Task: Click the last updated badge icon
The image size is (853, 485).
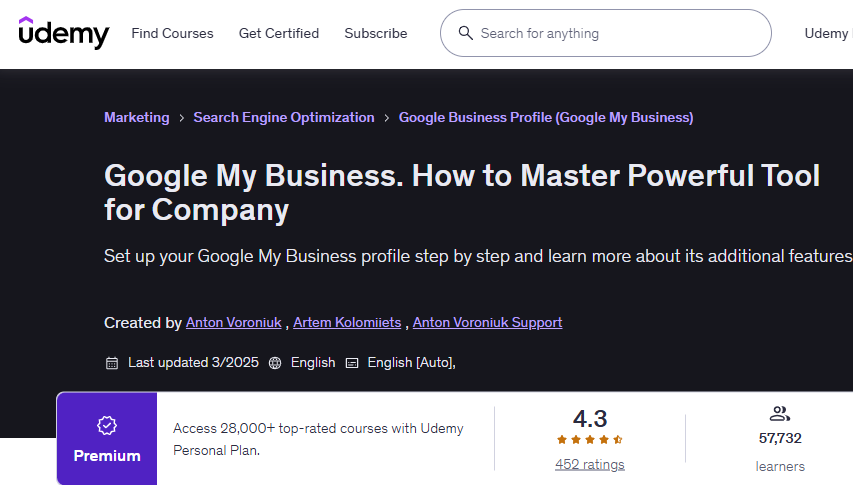Action: [112, 363]
